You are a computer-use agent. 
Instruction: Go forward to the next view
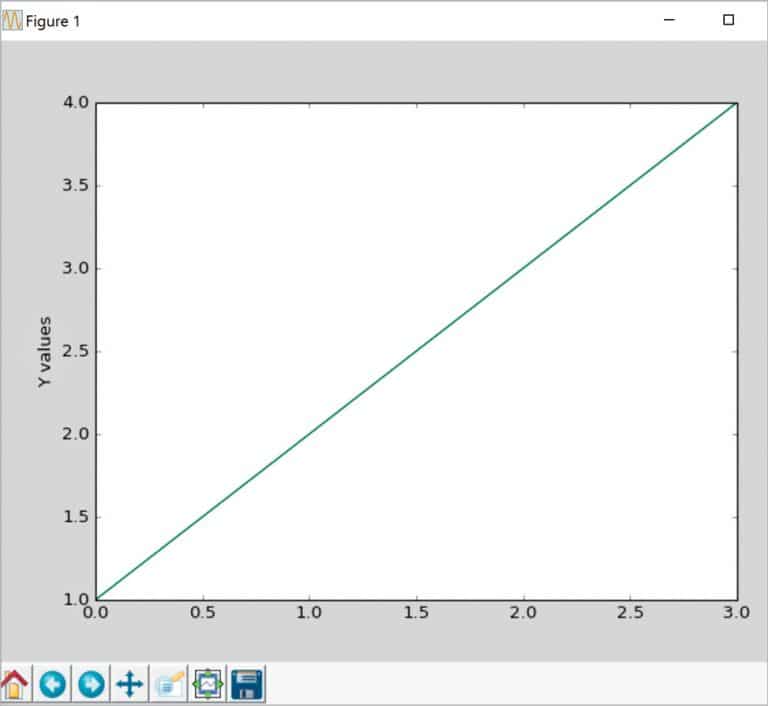[x=91, y=684]
